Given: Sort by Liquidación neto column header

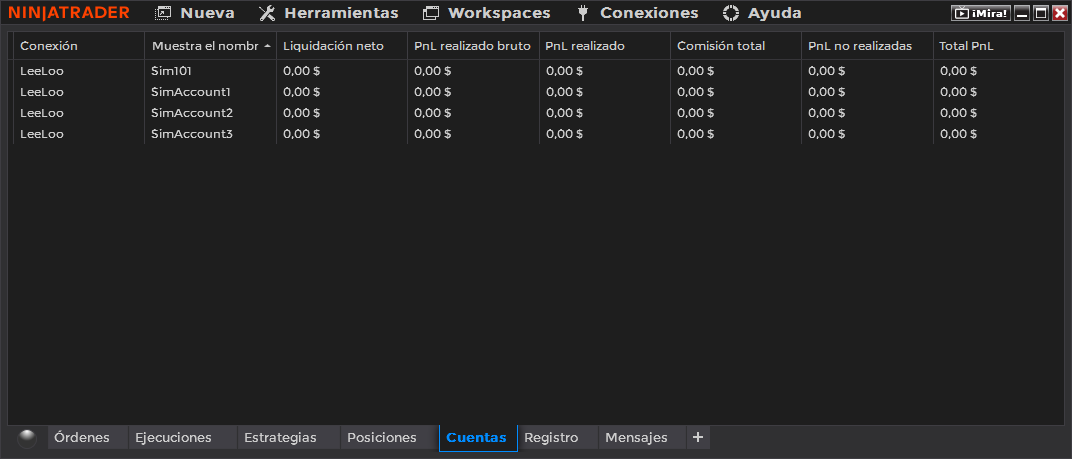Looking at the screenshot, I should [342, 46].
